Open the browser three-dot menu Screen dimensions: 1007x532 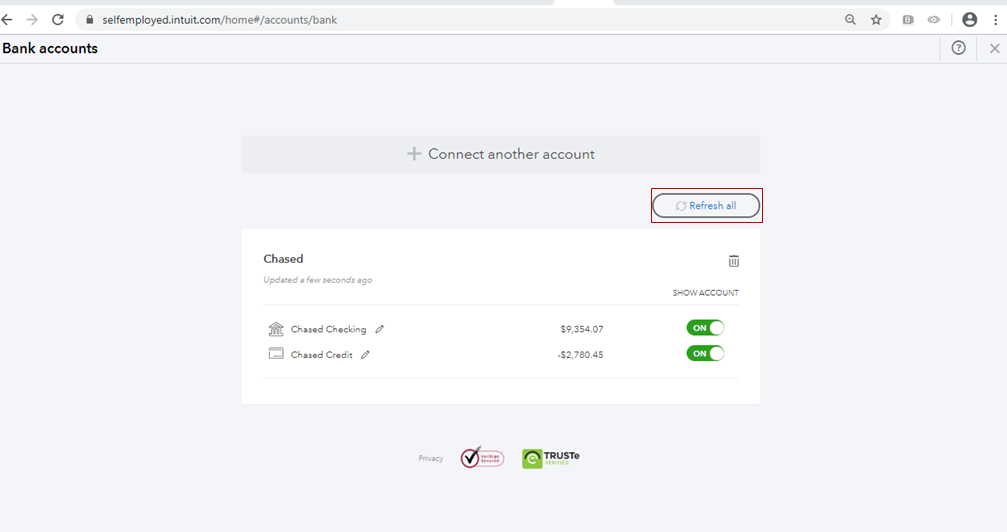click(x=996, y=20)
